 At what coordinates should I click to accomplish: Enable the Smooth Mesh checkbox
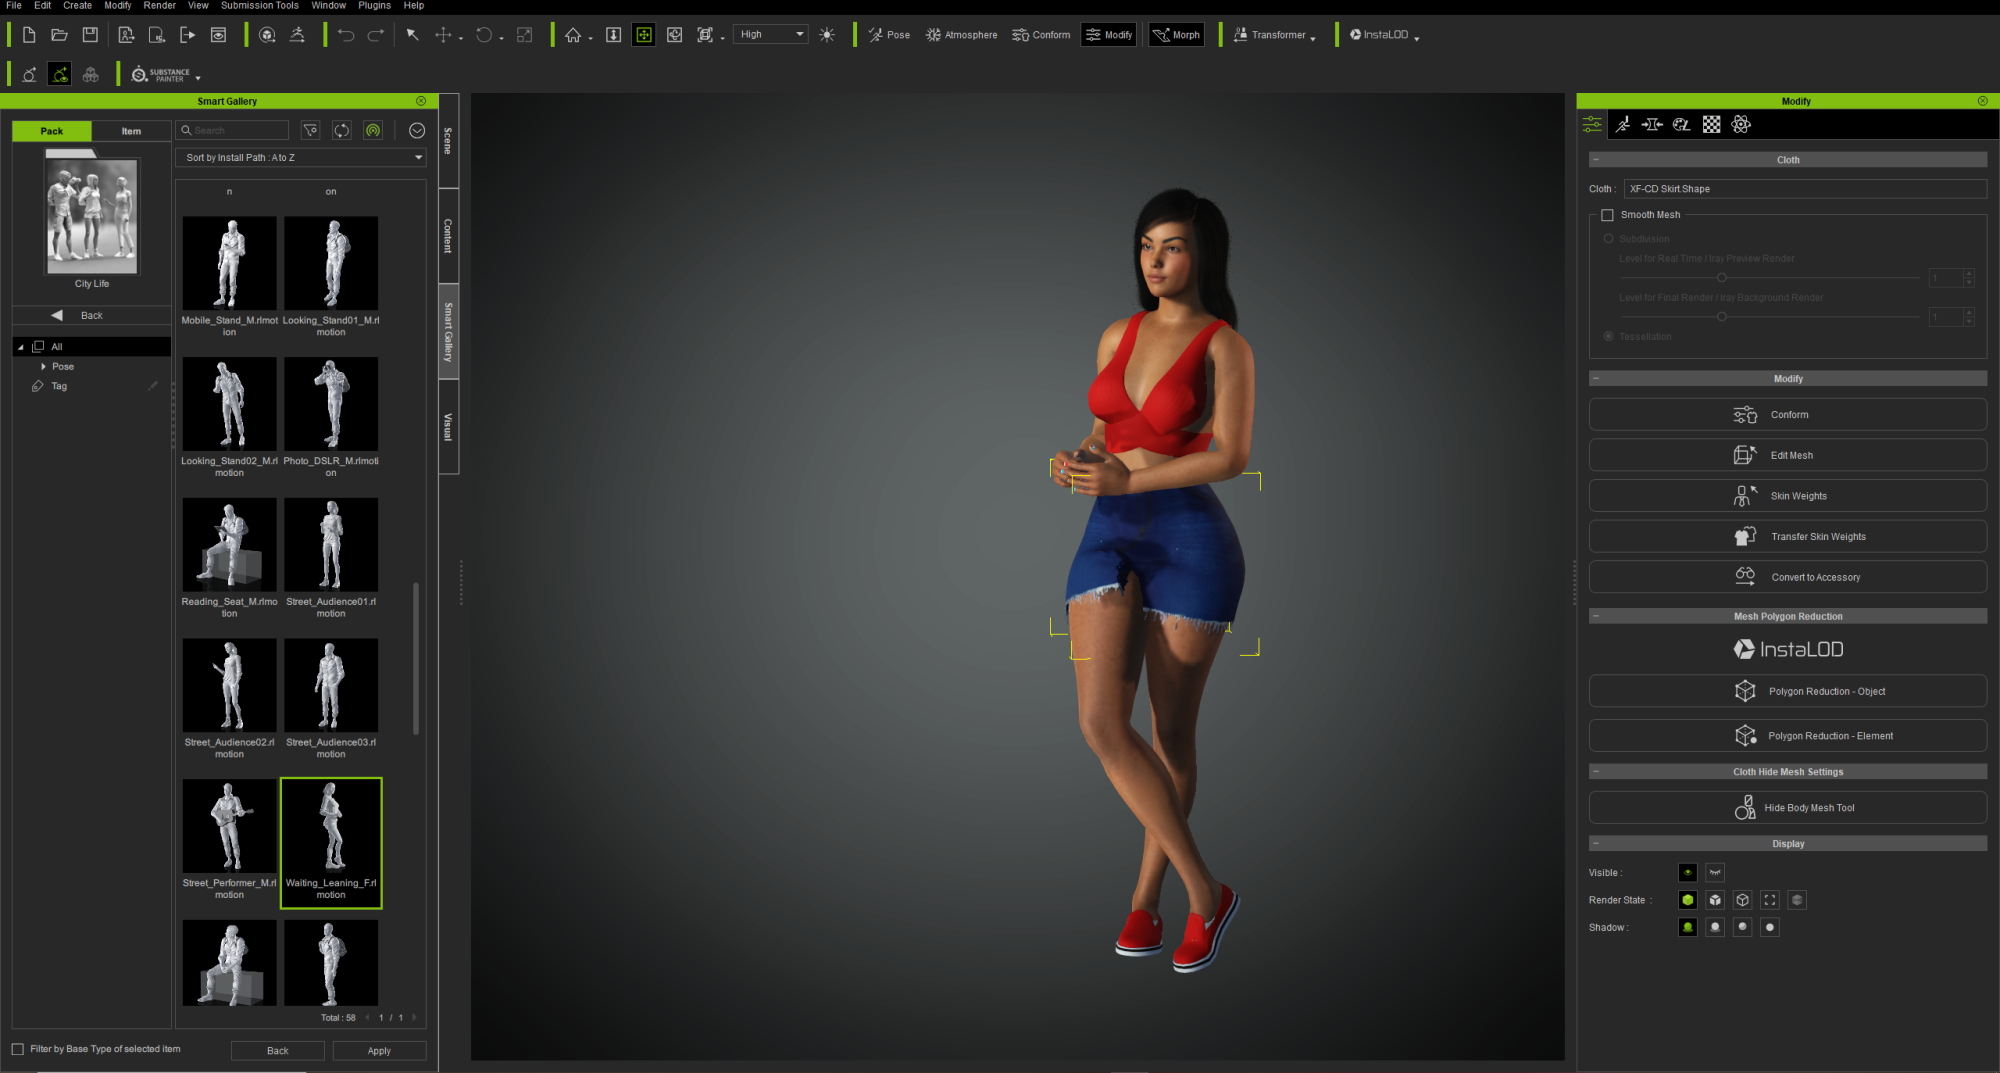click(1607, 215)
